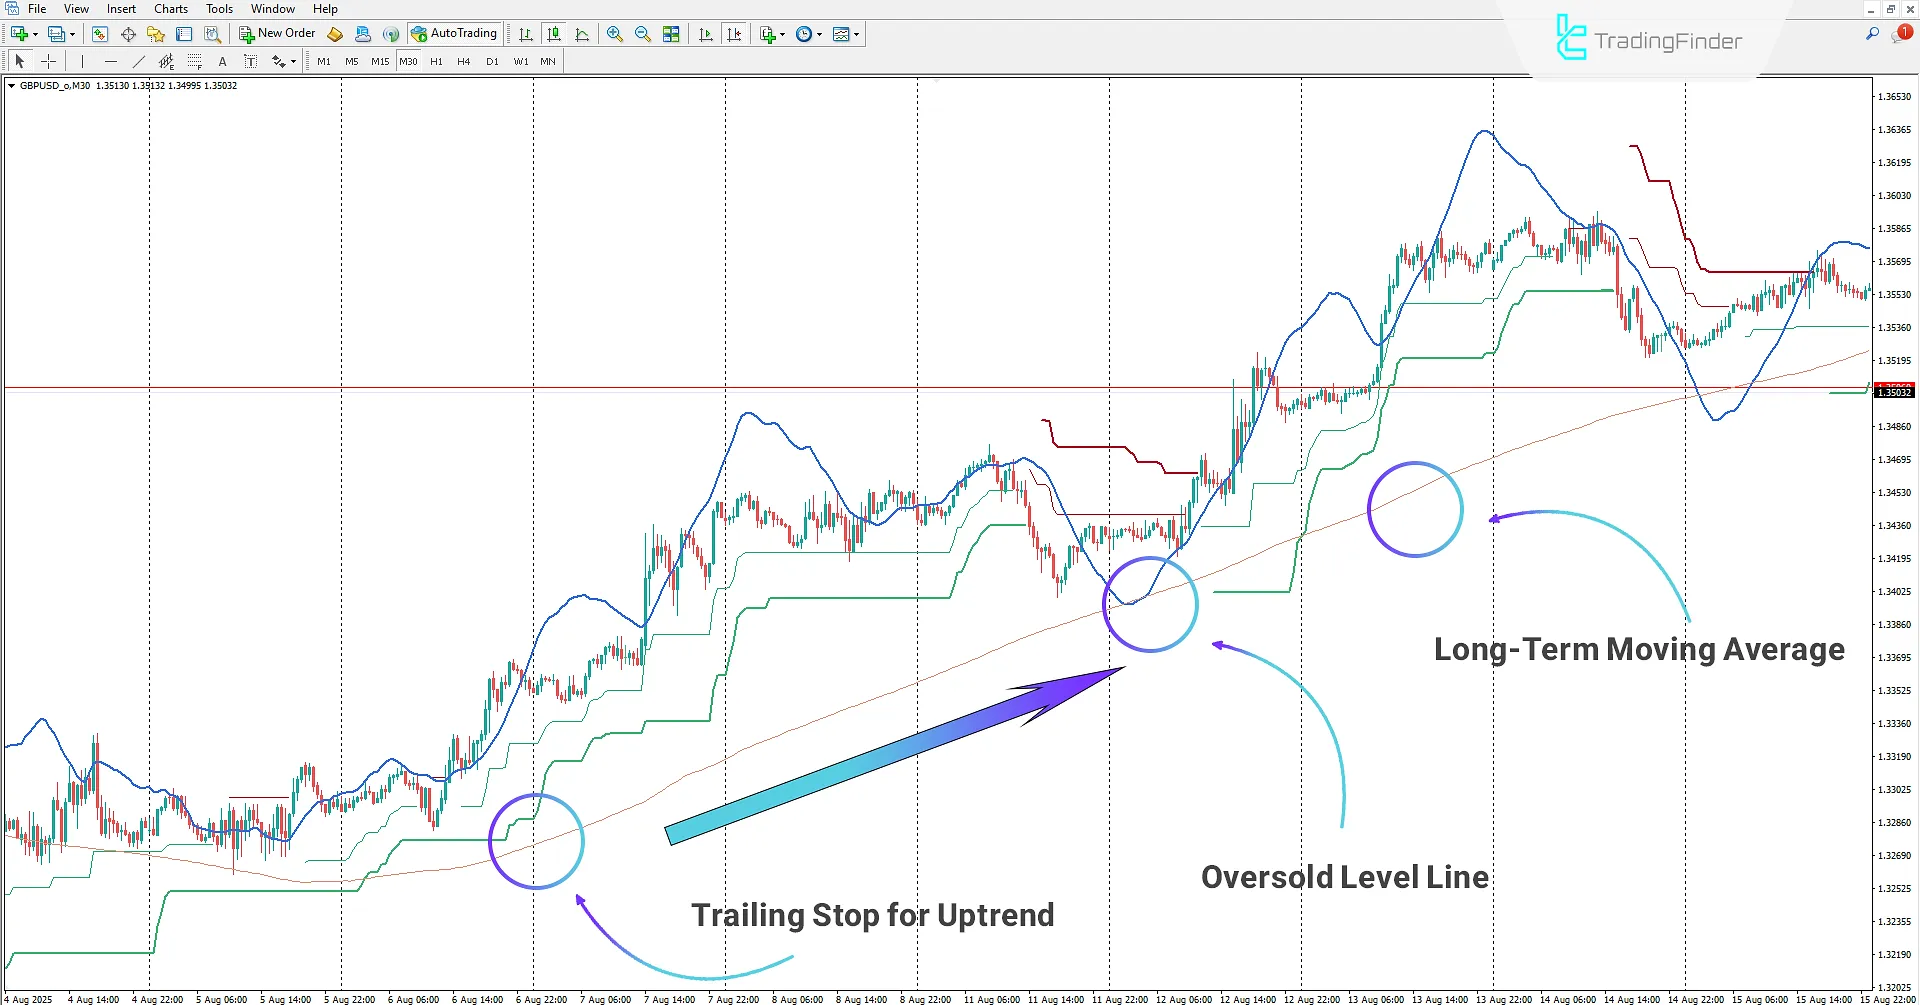
Task: Click the GBPUSD M30 chart title label
Action: click(55, 86)
